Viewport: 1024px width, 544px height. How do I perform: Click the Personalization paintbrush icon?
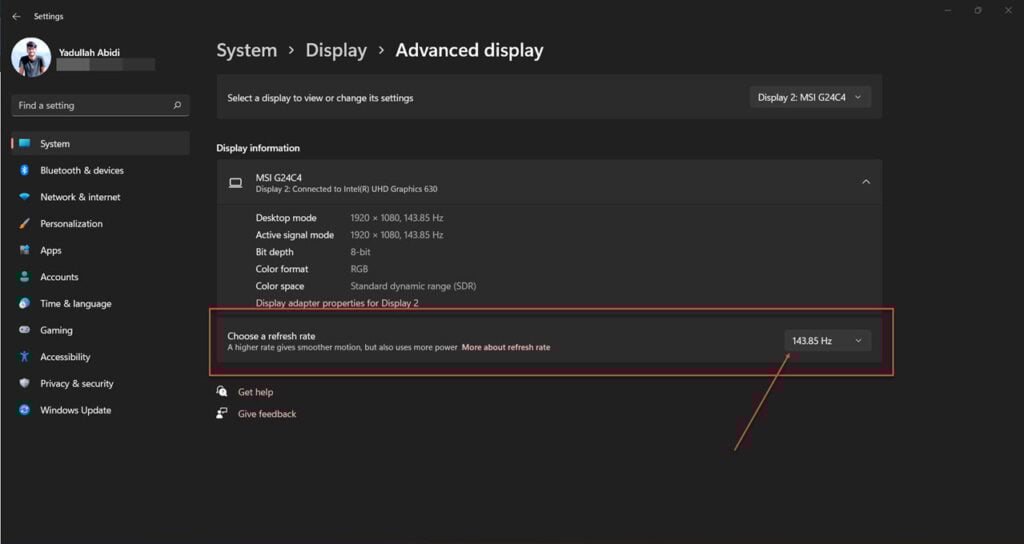[25, 223]
